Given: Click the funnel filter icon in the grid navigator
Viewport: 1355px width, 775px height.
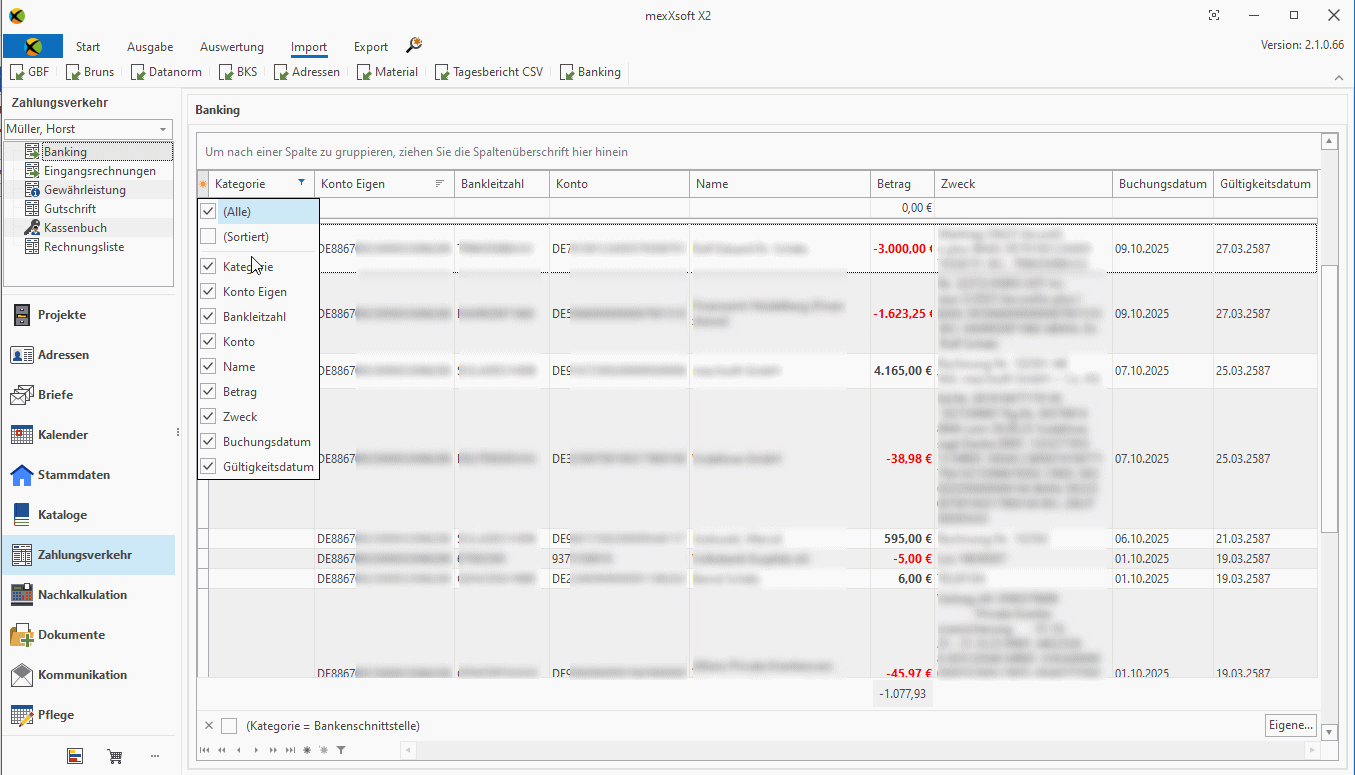Looking at the screenshot, I should click(340, 750).
